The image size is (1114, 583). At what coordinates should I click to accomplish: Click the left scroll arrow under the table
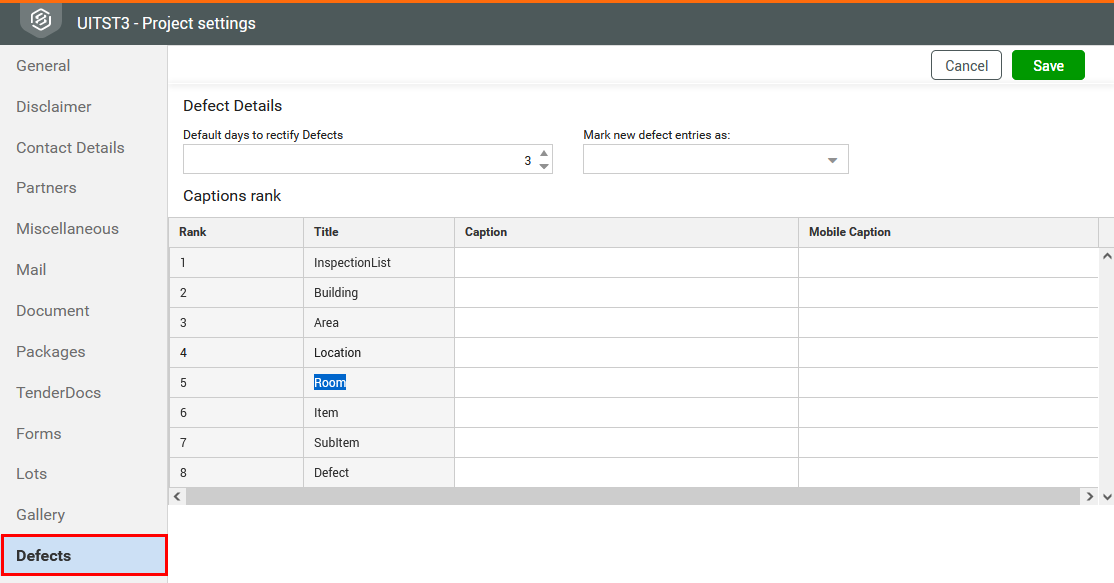point(177,496)
